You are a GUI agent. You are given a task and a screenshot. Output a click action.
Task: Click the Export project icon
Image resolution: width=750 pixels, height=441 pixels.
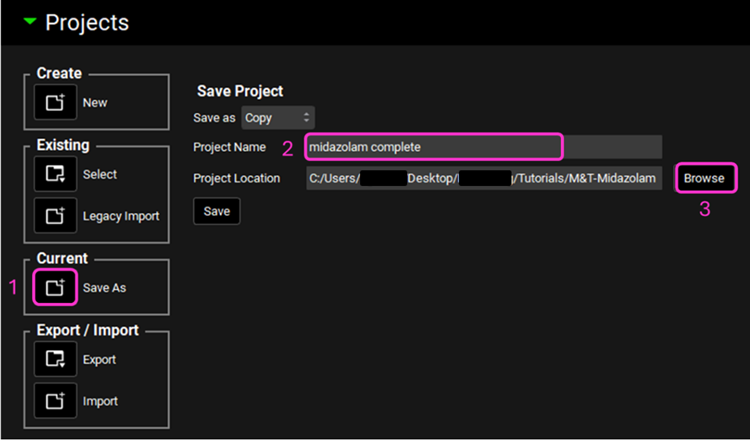54,360
